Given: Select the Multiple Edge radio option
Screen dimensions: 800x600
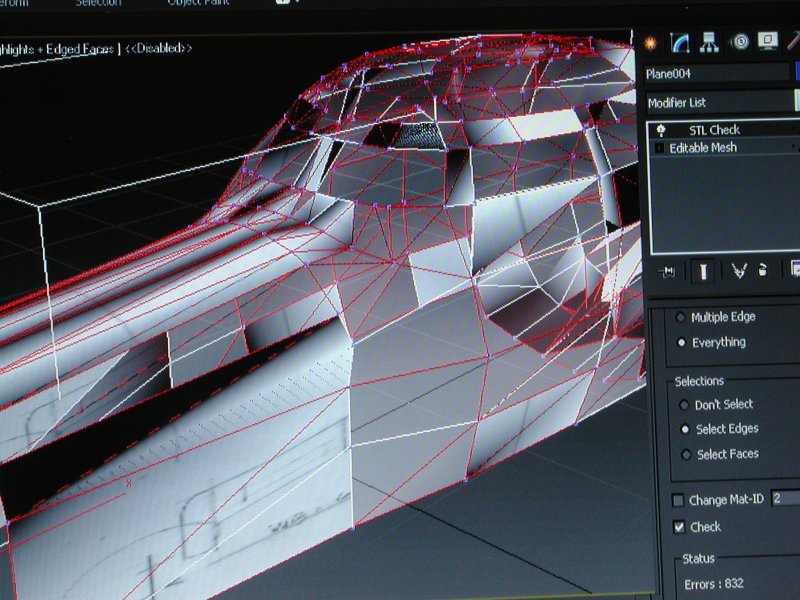Looking at the screenshot, I should point(682,317).
